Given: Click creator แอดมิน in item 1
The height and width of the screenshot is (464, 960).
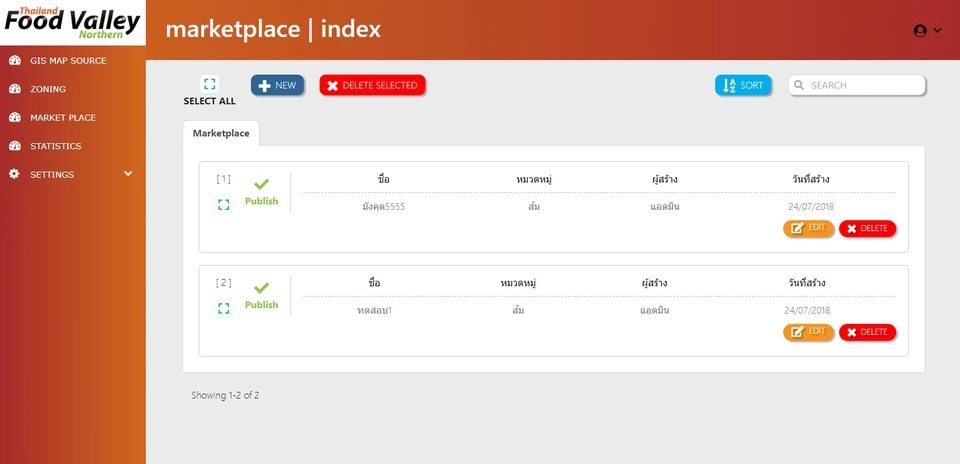Looking at the screenshot, I should 665,207.
